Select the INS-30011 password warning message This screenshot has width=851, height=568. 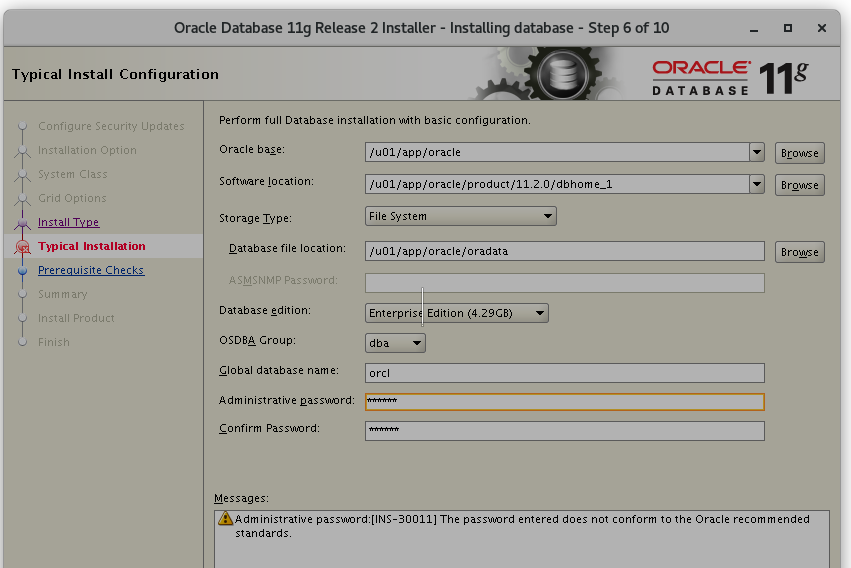tap(522, 526)
